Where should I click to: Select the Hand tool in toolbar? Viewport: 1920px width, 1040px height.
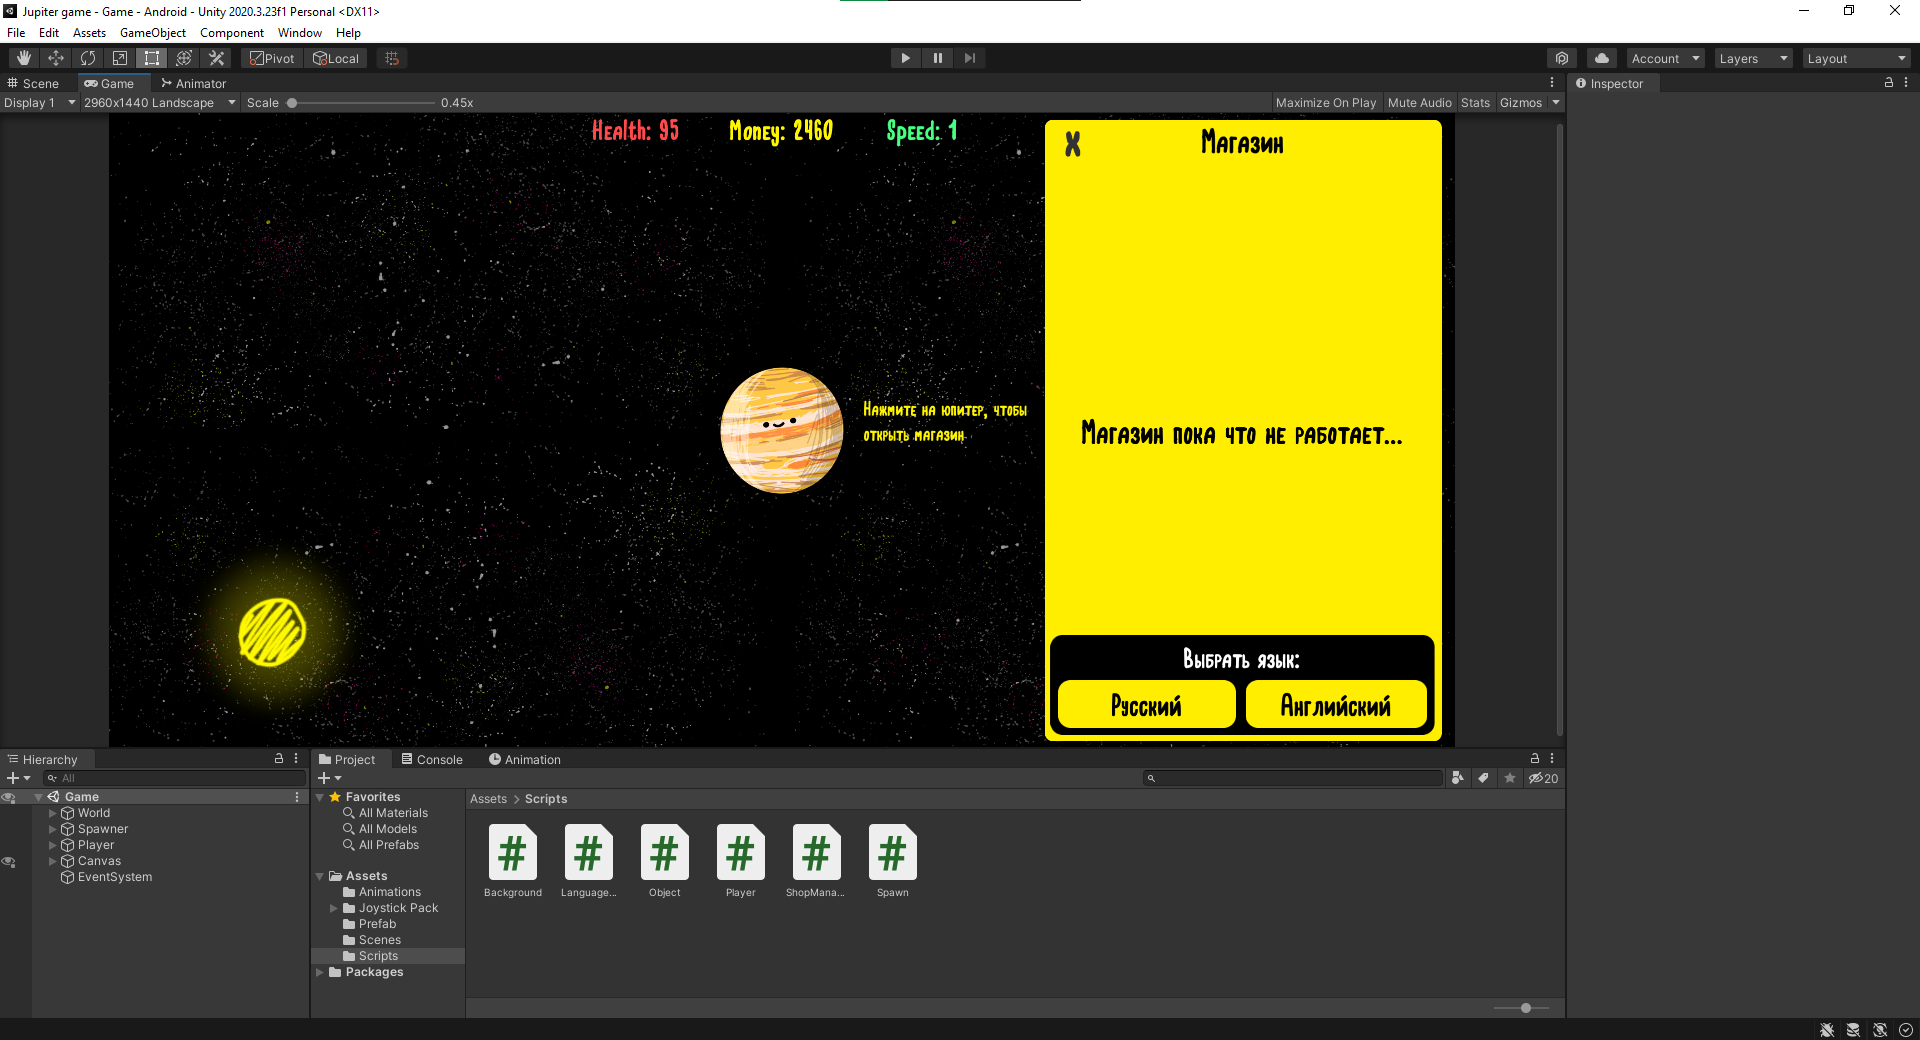(x=24, y=58)
